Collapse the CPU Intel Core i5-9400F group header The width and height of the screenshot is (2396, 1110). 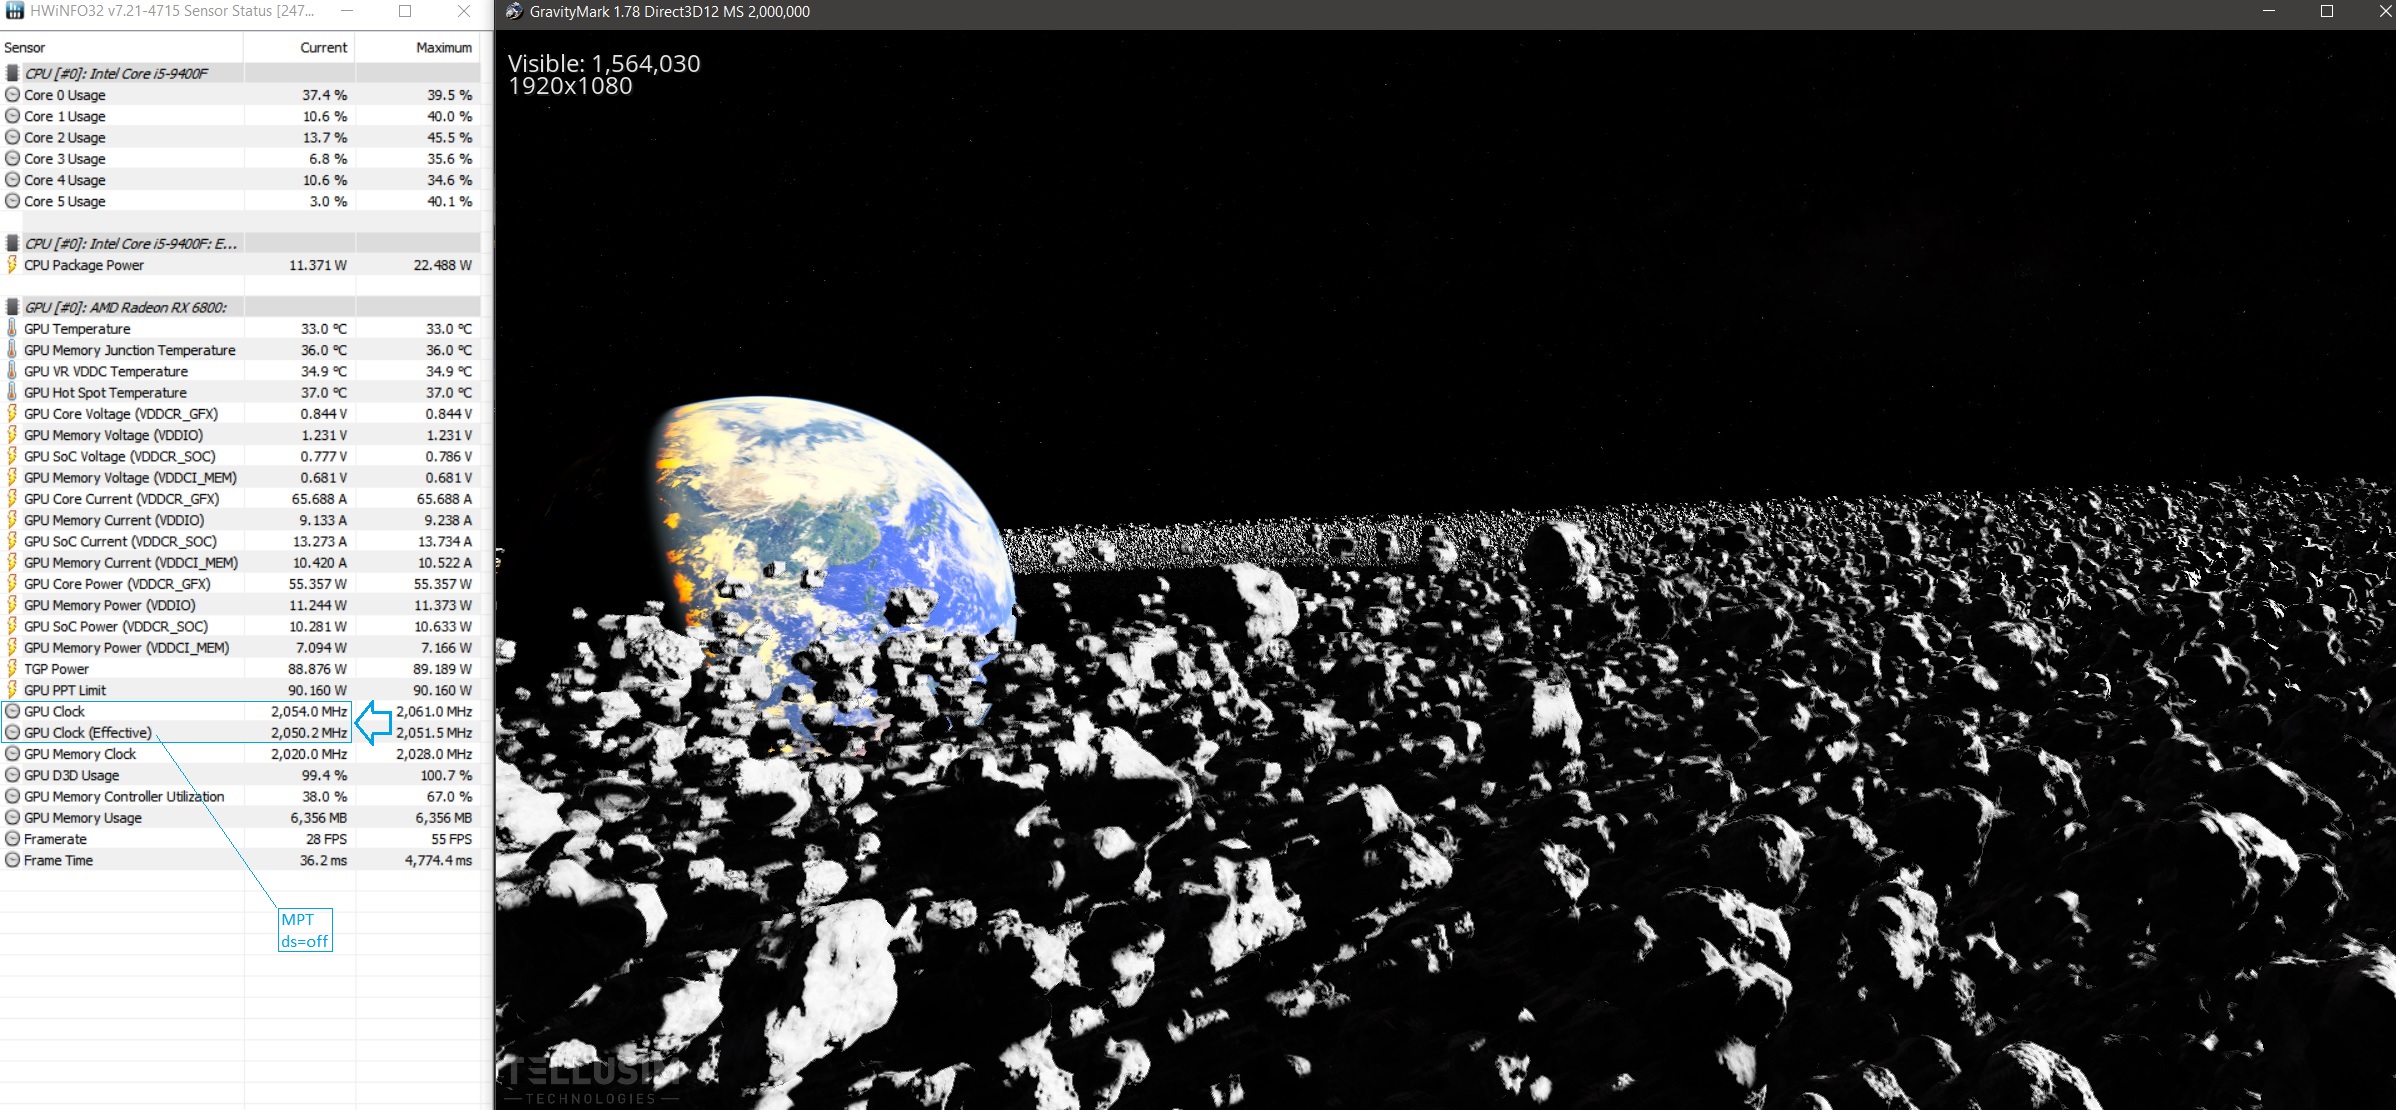click(116, 73)
